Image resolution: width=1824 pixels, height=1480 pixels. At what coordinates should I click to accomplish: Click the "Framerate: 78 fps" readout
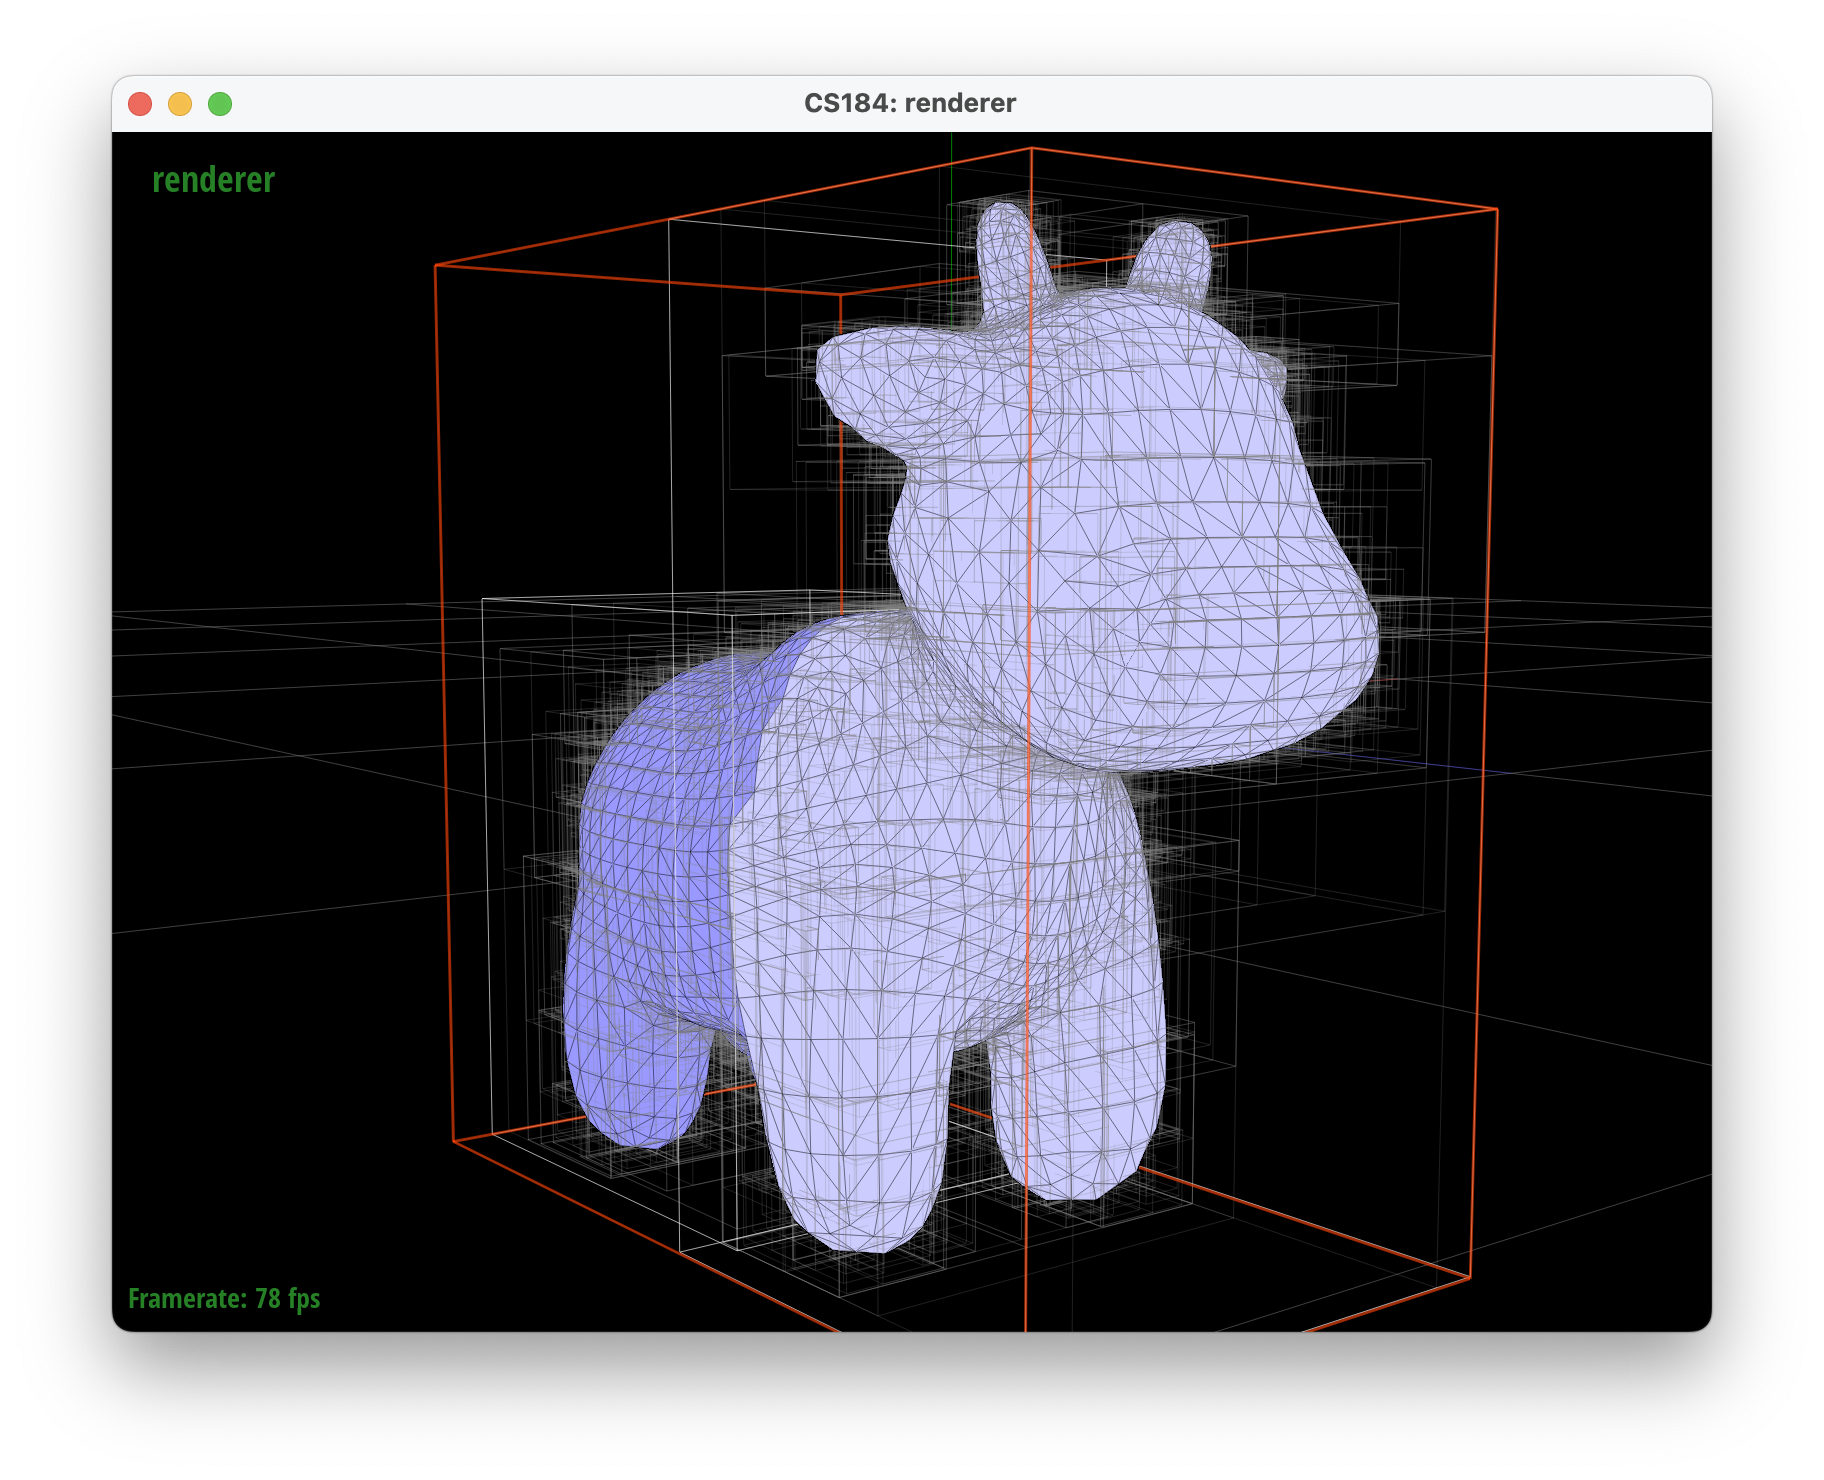[x=224, y=1298]
